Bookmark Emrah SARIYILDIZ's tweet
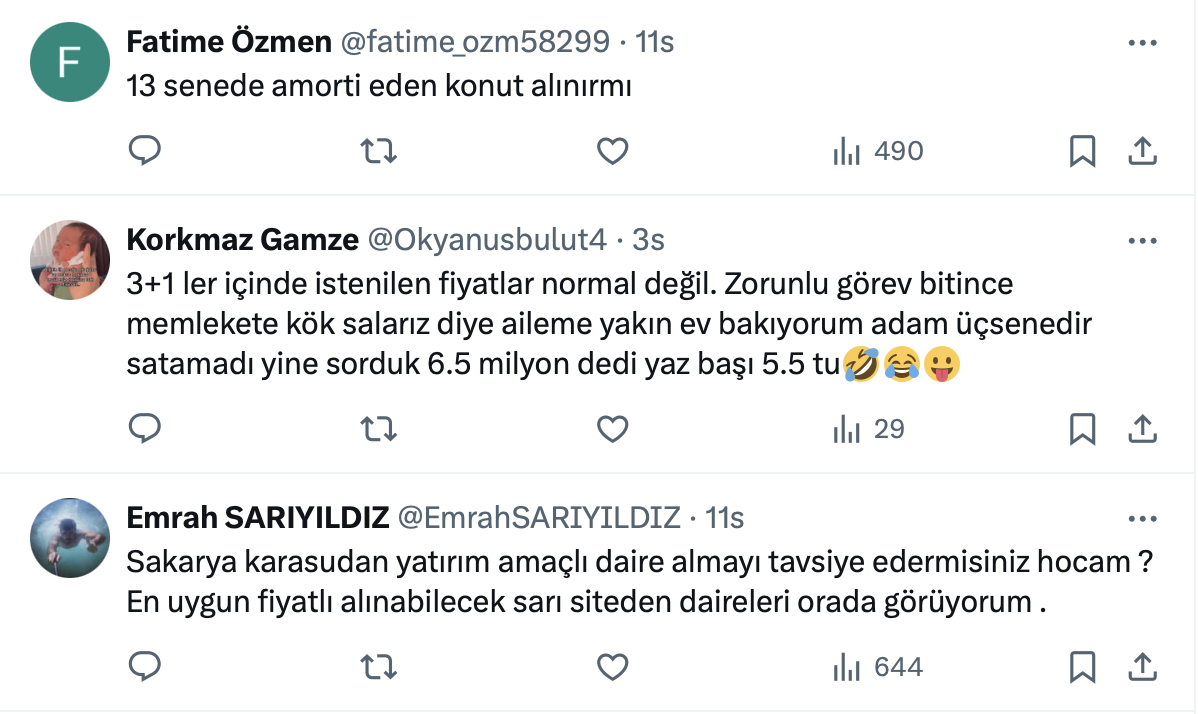 (1082, 666)
